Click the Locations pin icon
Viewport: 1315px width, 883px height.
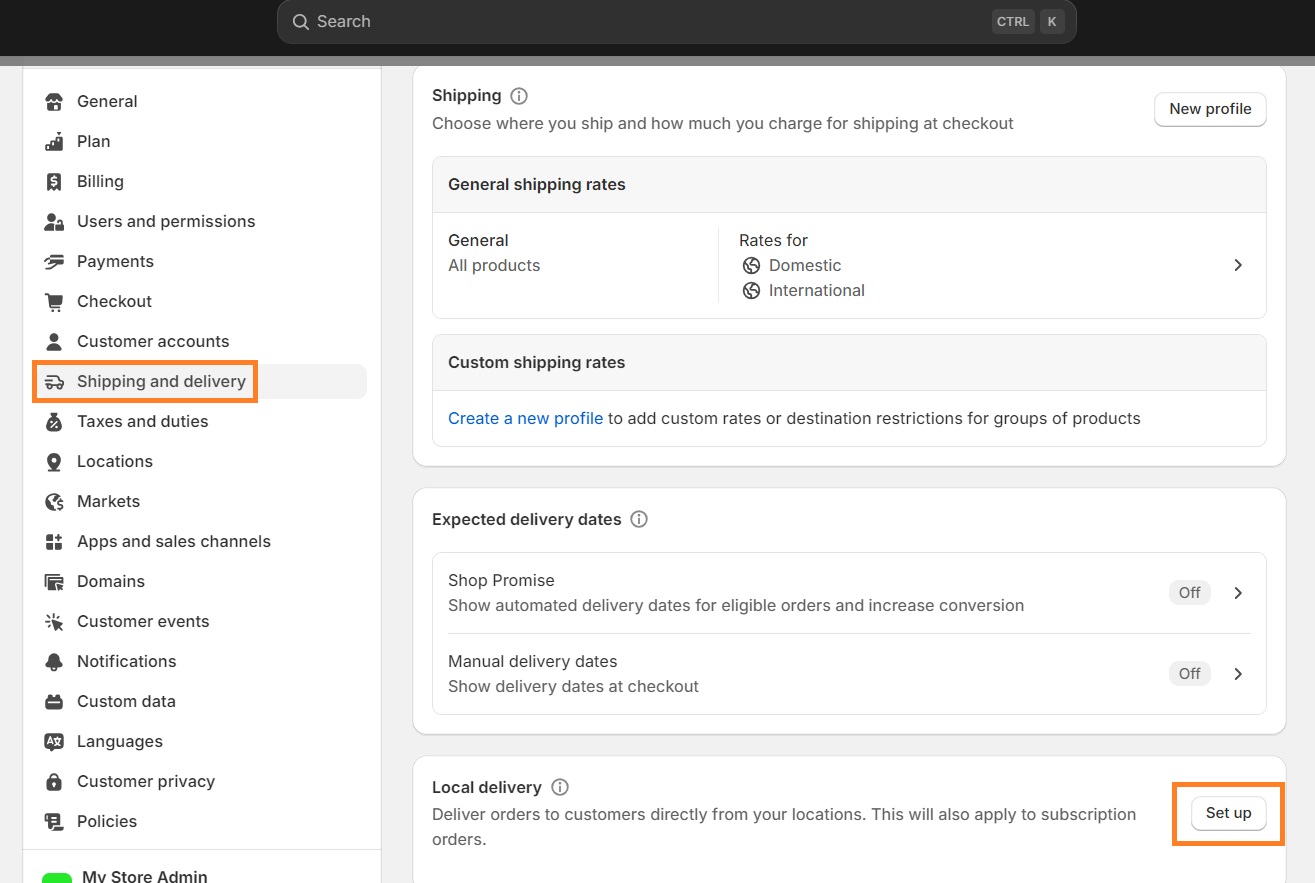click(x=53, y=461)
